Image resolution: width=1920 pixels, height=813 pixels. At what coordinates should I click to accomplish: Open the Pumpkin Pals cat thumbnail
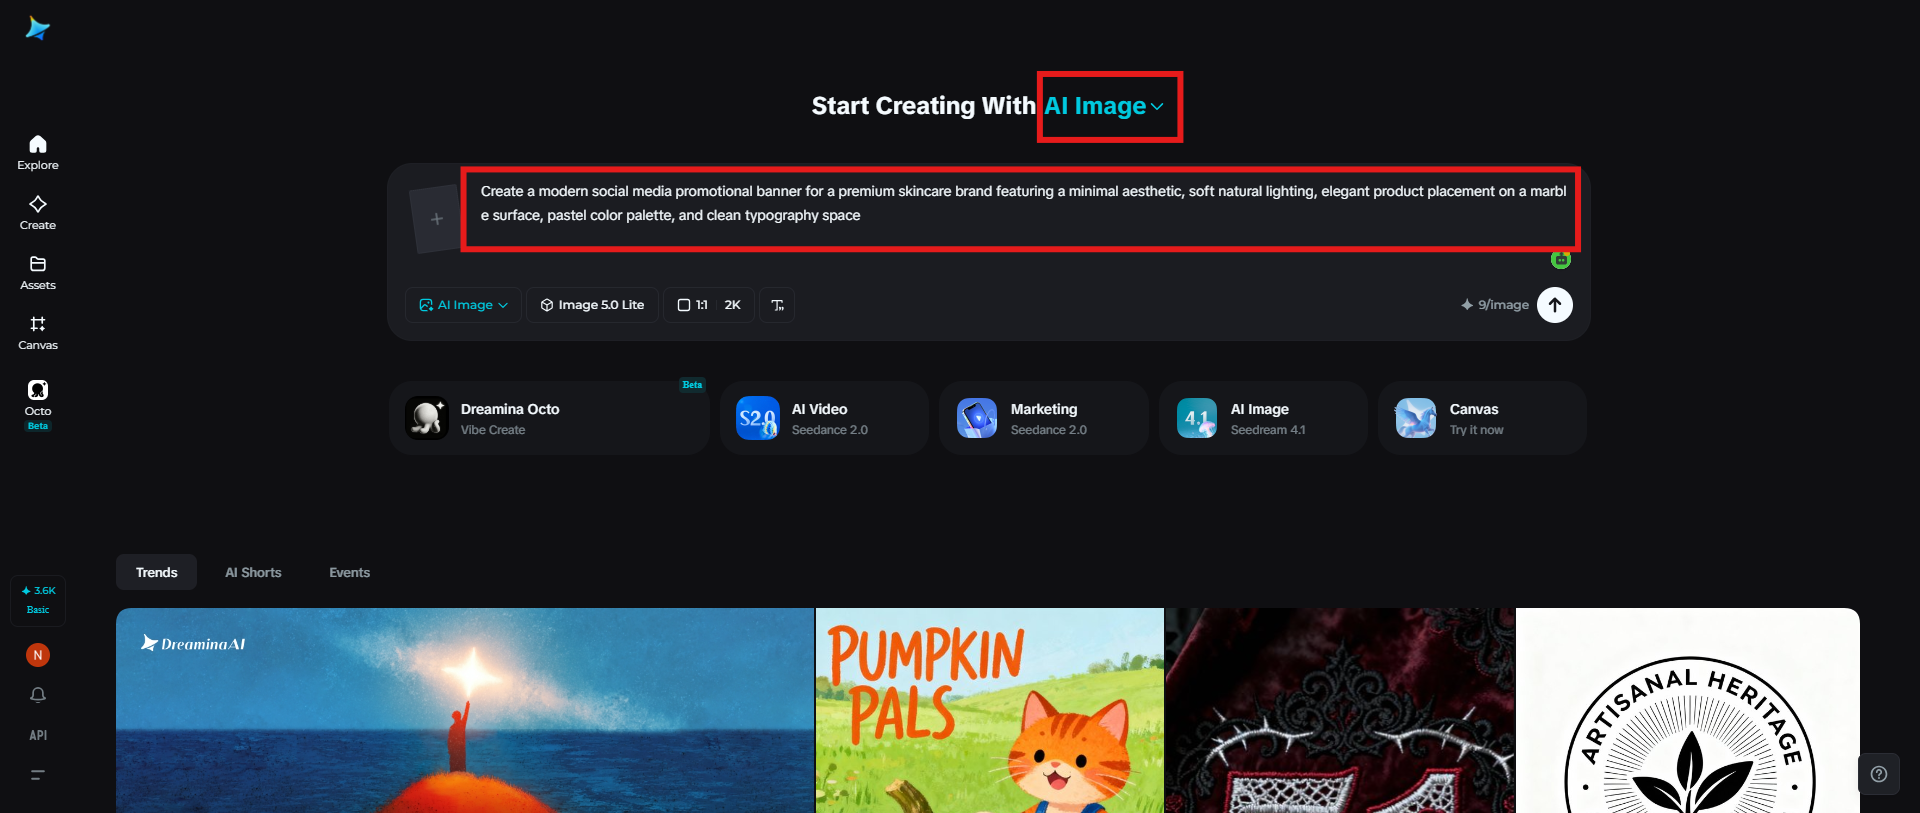(x=990, y=710)
